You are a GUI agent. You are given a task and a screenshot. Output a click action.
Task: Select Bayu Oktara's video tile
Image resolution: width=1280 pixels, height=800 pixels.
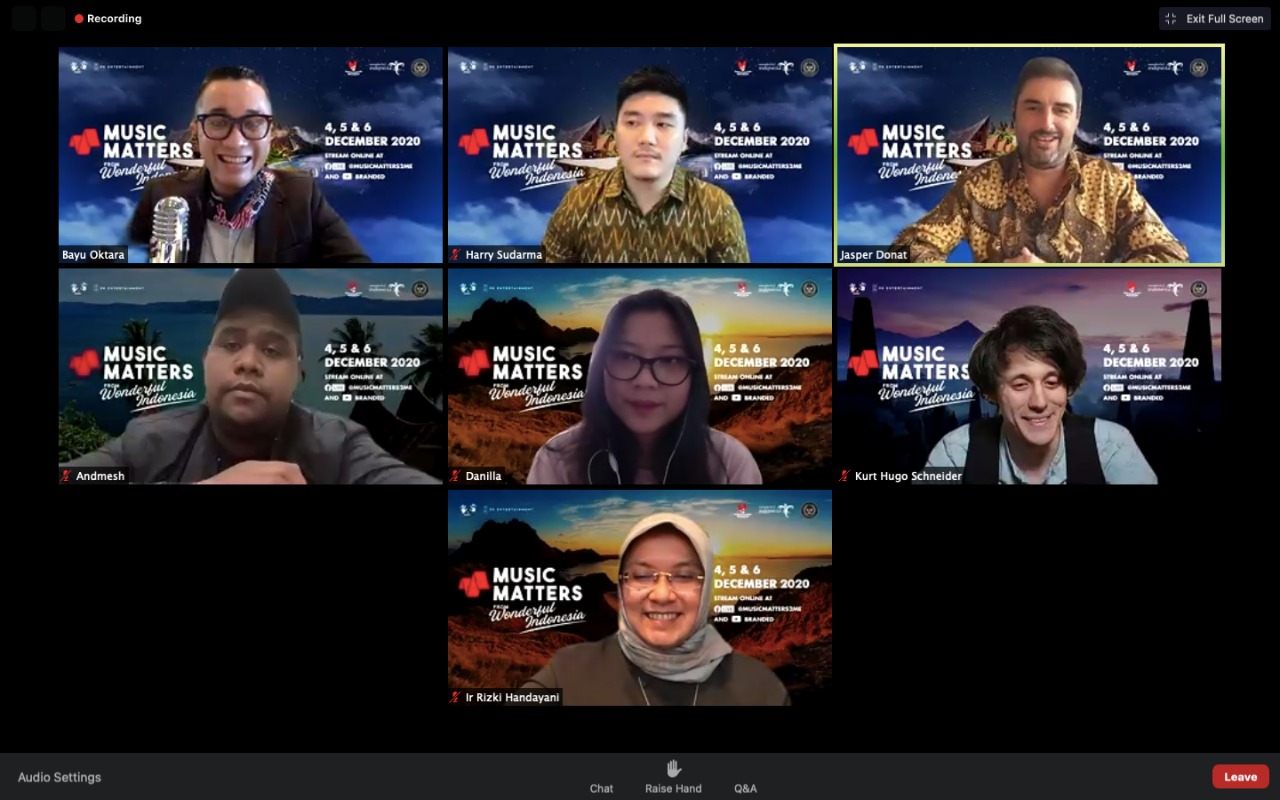250,155
